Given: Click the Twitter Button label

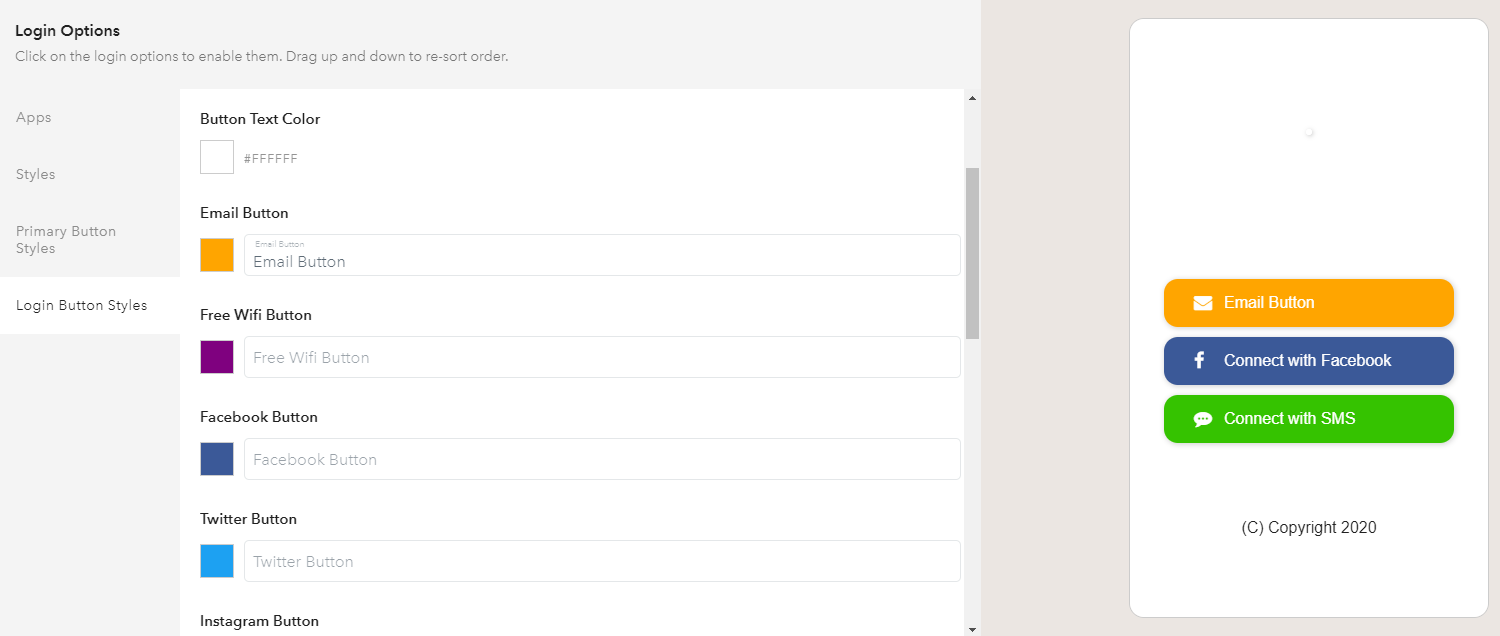Looking at the screenshot, I should point(248,519).
